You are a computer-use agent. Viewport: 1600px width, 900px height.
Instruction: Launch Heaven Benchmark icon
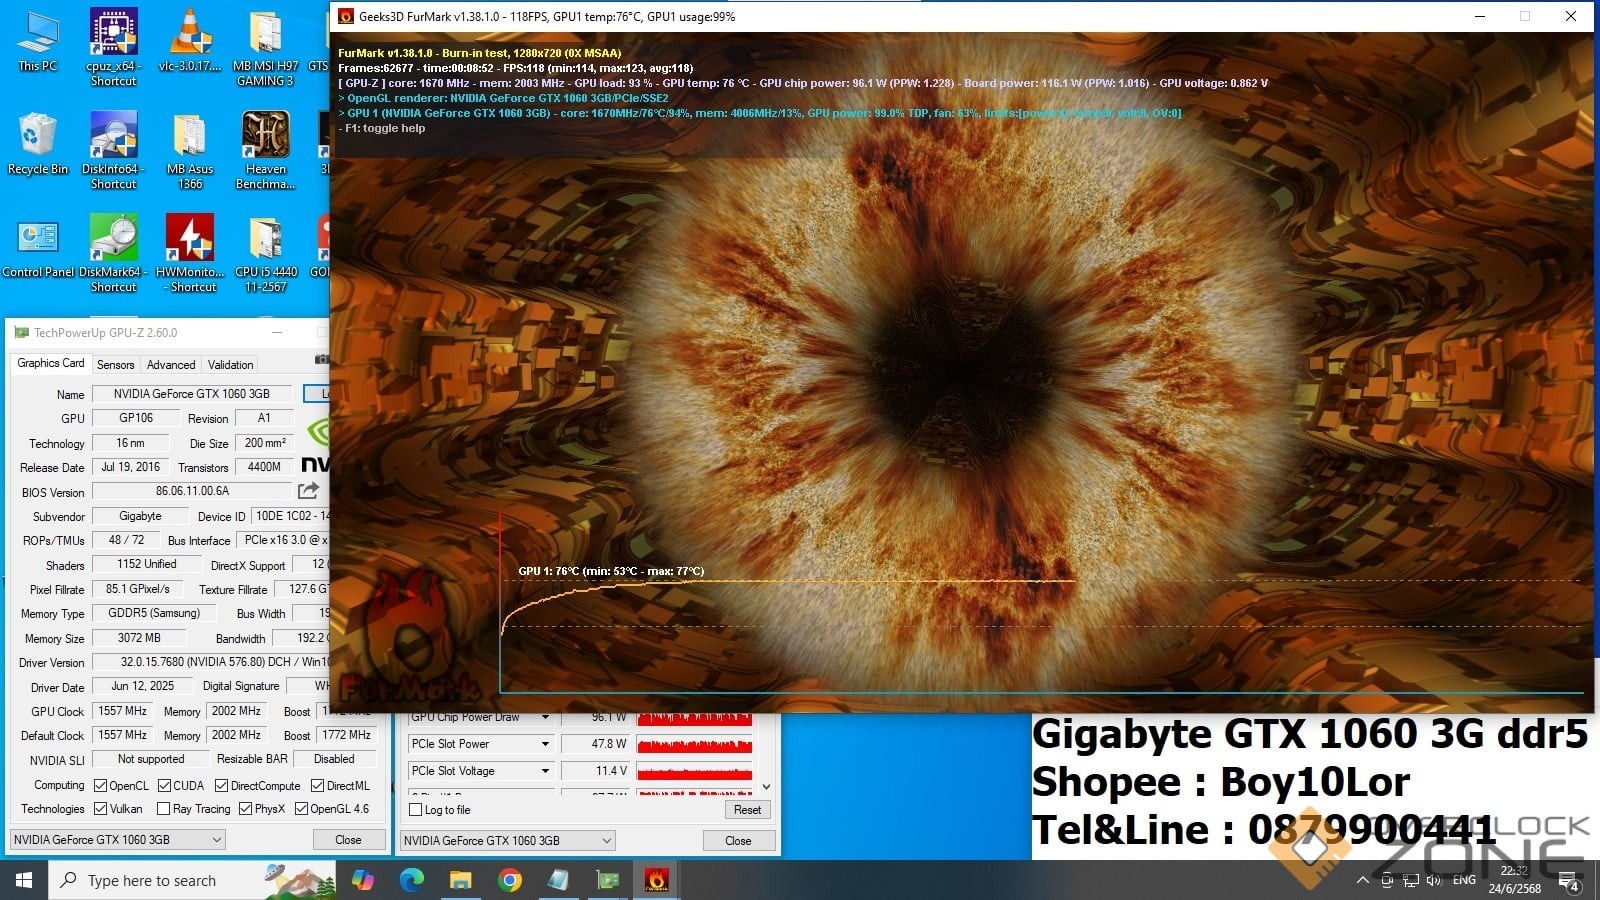point(265,150)
